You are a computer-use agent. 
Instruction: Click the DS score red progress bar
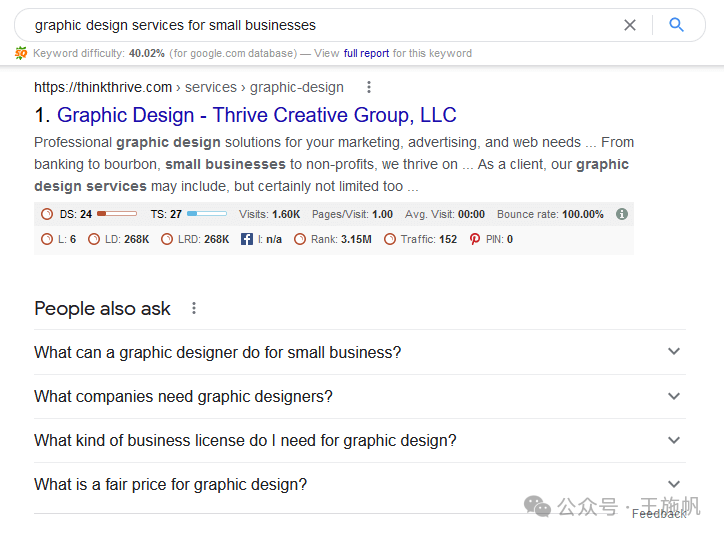pyautogui.click(x=117, y=214)
